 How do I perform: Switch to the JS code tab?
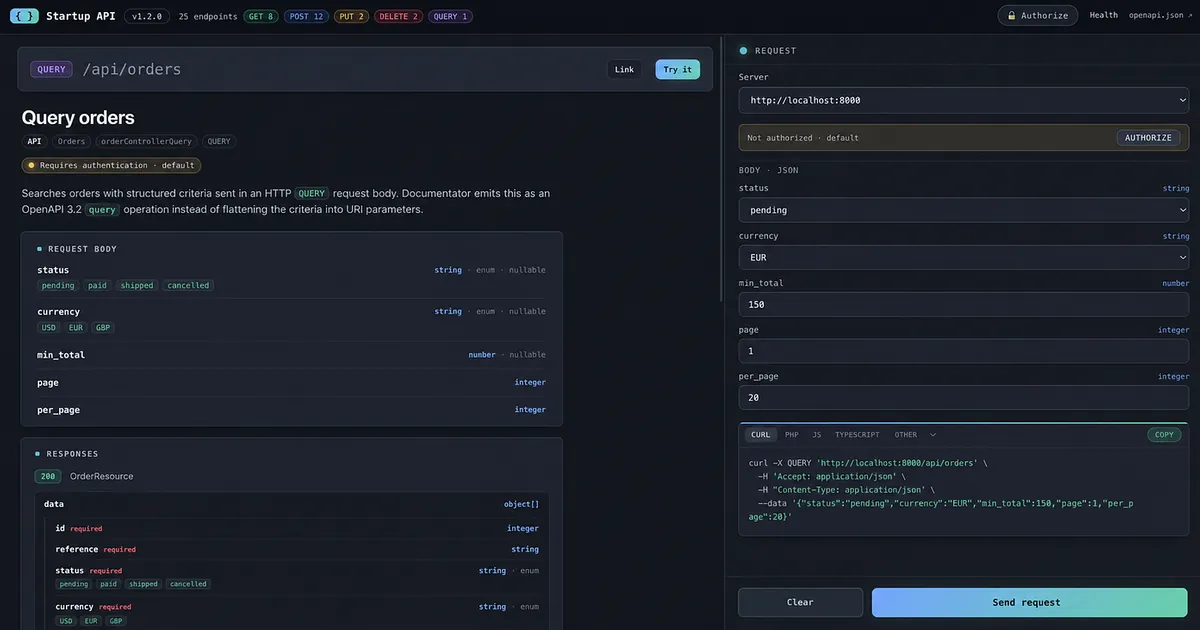[x=817, y=435]
